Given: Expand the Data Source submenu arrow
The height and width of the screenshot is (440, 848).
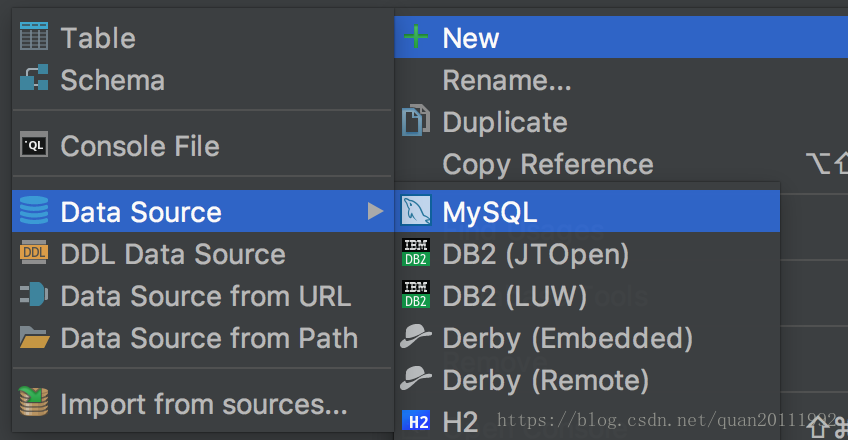Looking at the screenshot, I should pos(375,211).
